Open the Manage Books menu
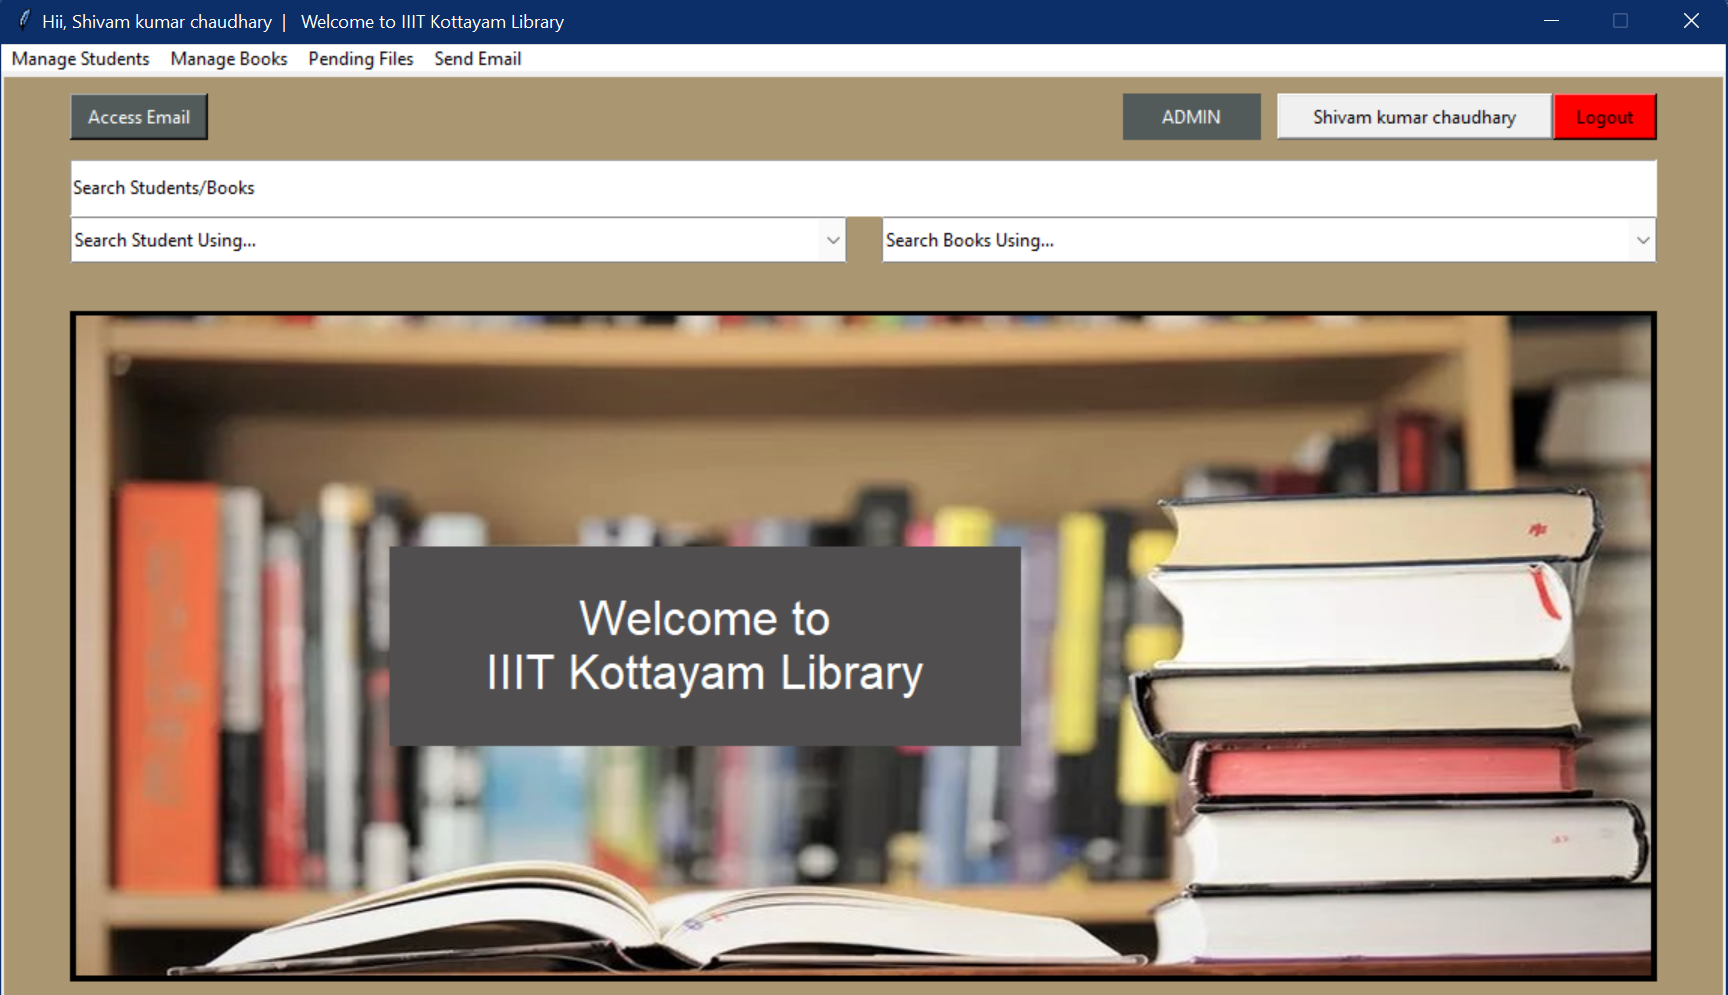This screenshot has width=1728, height=995. tap(228, 59)
